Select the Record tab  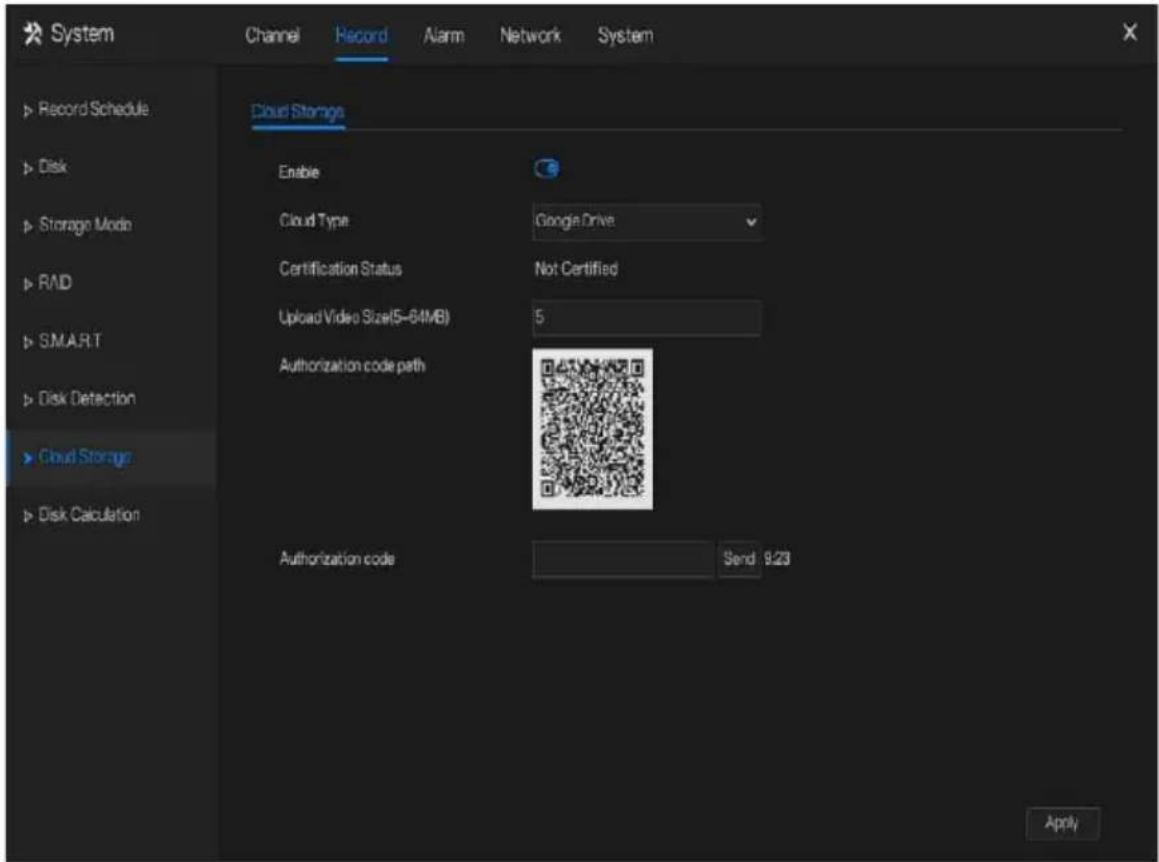(361, 35)
